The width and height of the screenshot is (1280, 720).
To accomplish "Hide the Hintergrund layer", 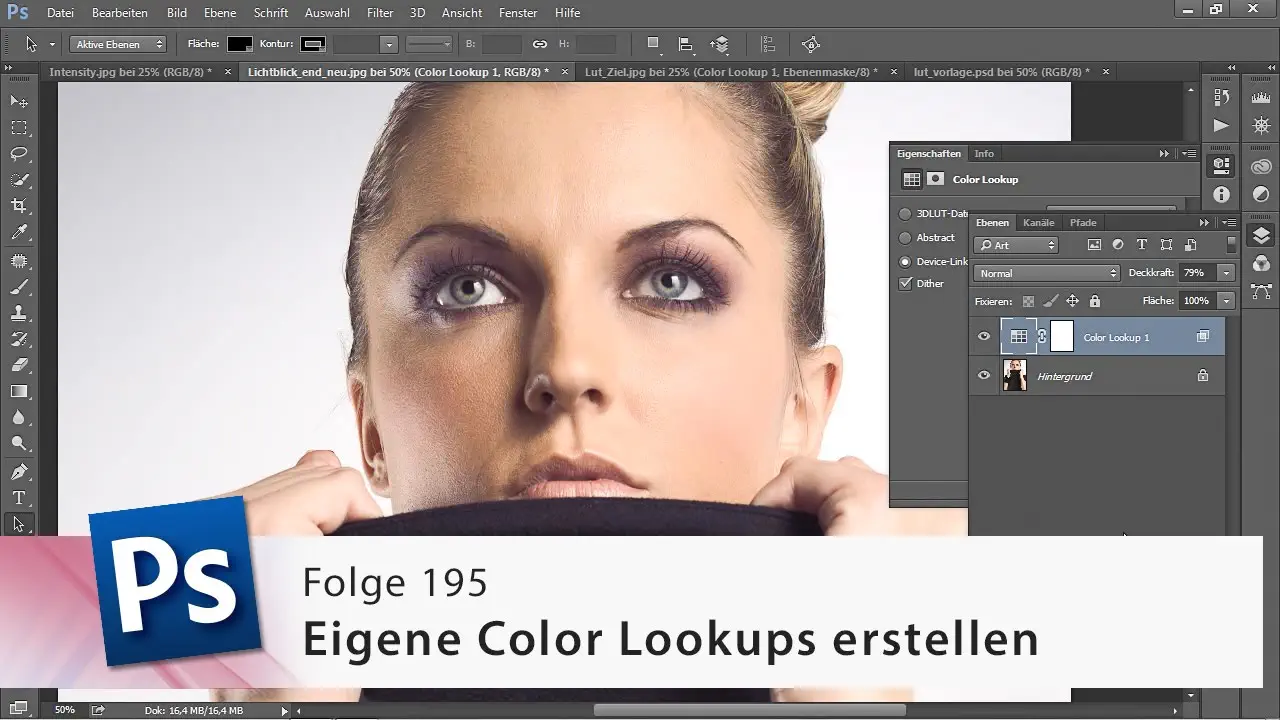I will point(985,375).
